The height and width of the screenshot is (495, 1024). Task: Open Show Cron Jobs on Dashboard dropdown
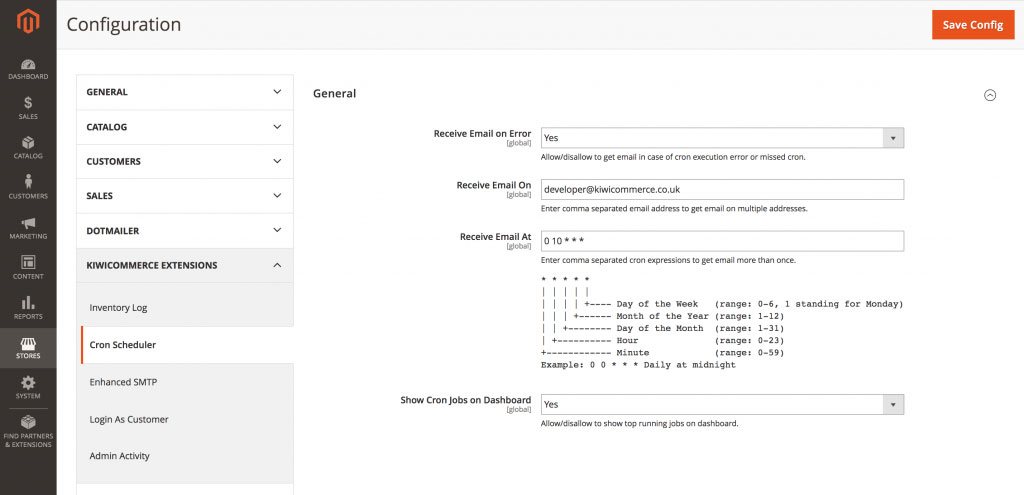click(x=722, y=405)
